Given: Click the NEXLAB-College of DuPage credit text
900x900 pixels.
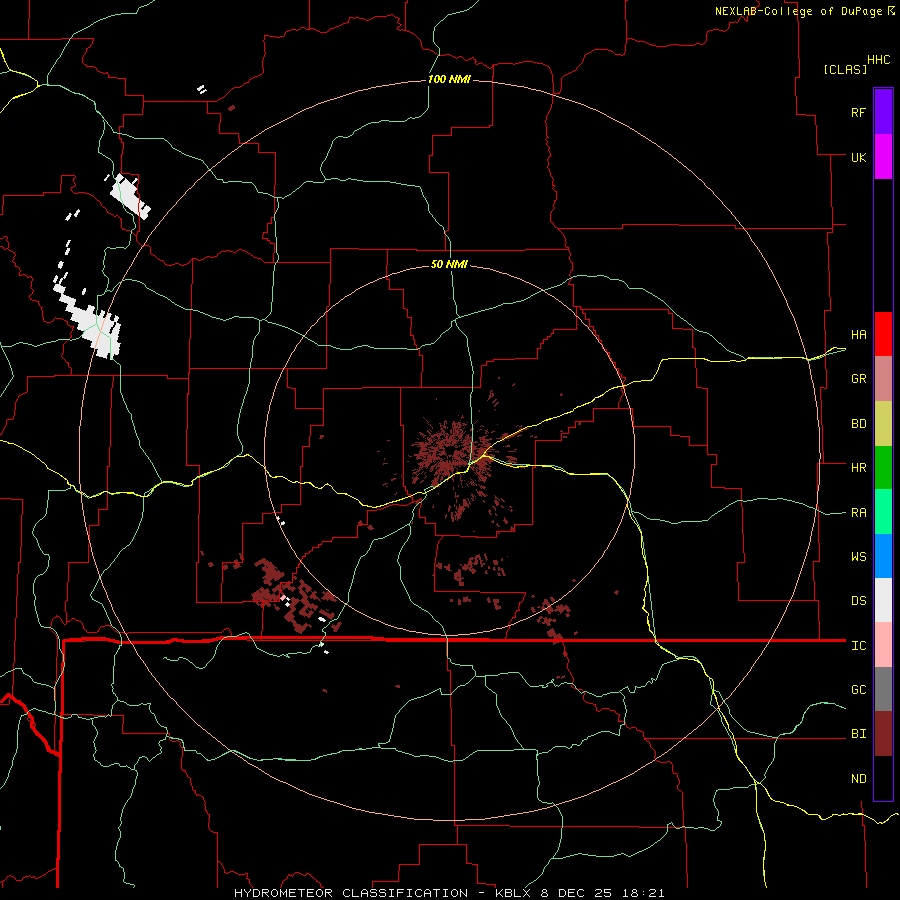Looking at the screenshot, I should click(798, 11).
